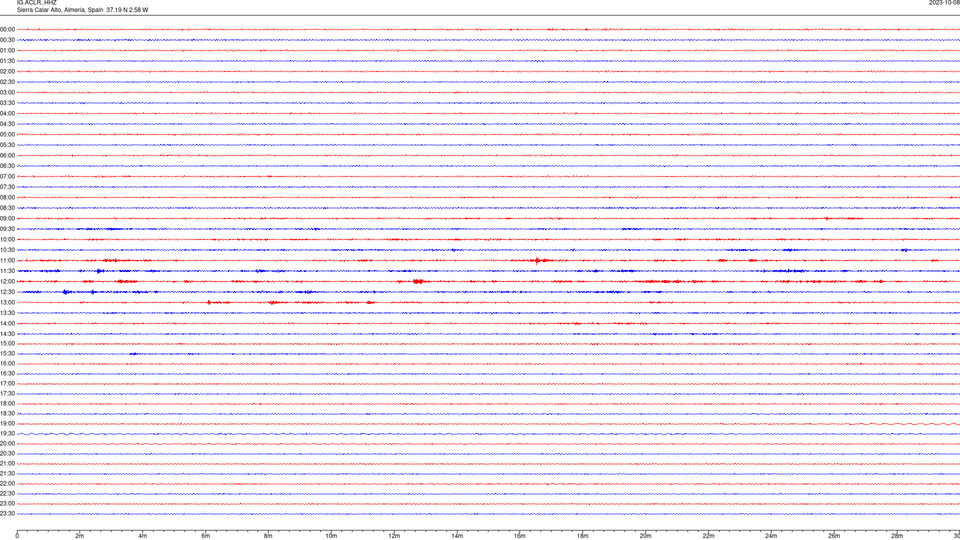Click the 18m tick label on time axis
The image size is (960, 540).
tap(583, 536)
